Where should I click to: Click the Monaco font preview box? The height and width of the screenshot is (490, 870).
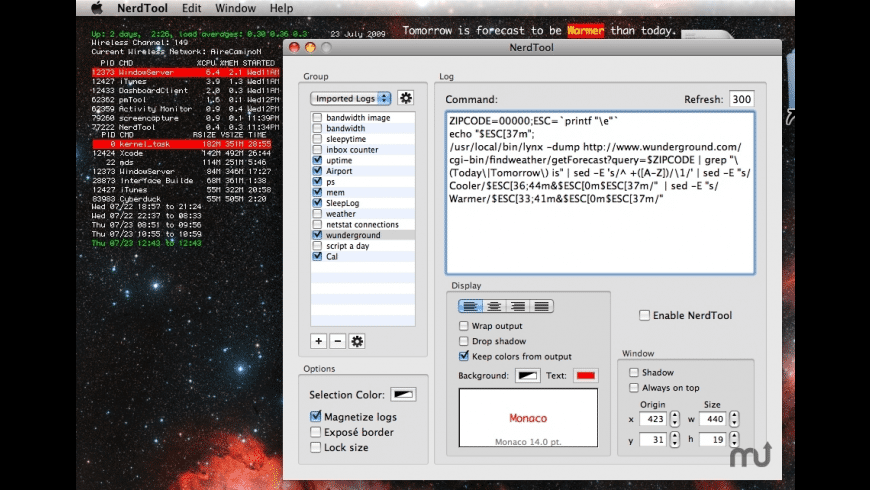coord(528,418)
